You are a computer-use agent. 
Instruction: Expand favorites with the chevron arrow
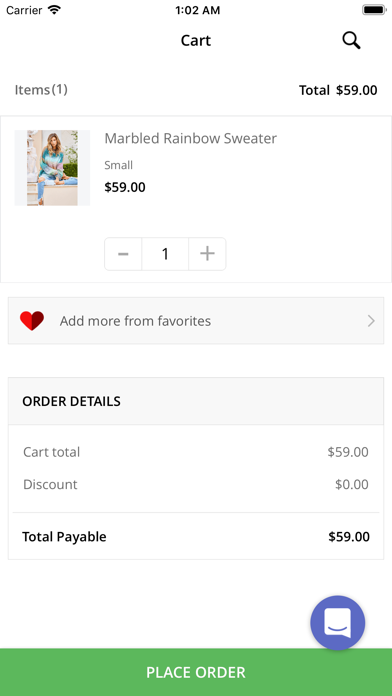pos(371,321)
